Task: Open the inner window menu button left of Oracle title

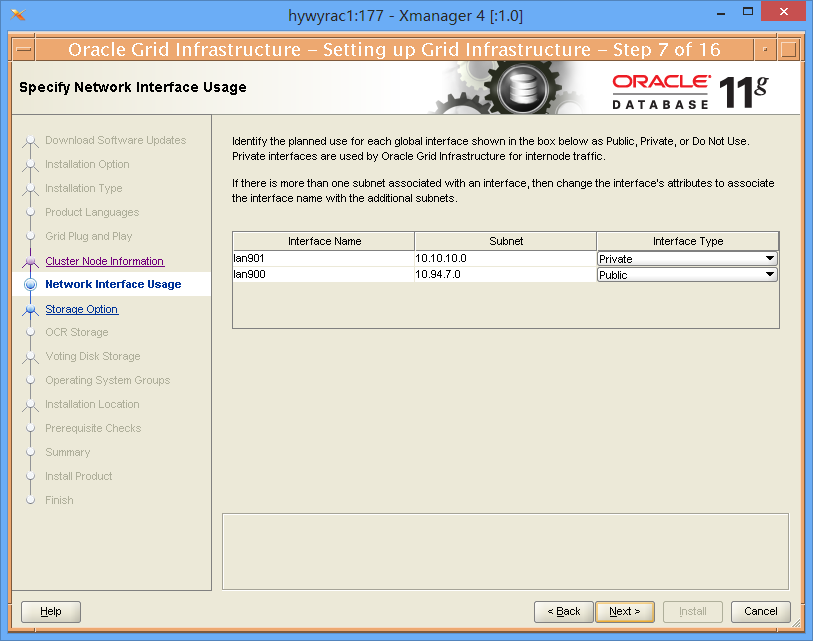Action: (x=23, y=50)
